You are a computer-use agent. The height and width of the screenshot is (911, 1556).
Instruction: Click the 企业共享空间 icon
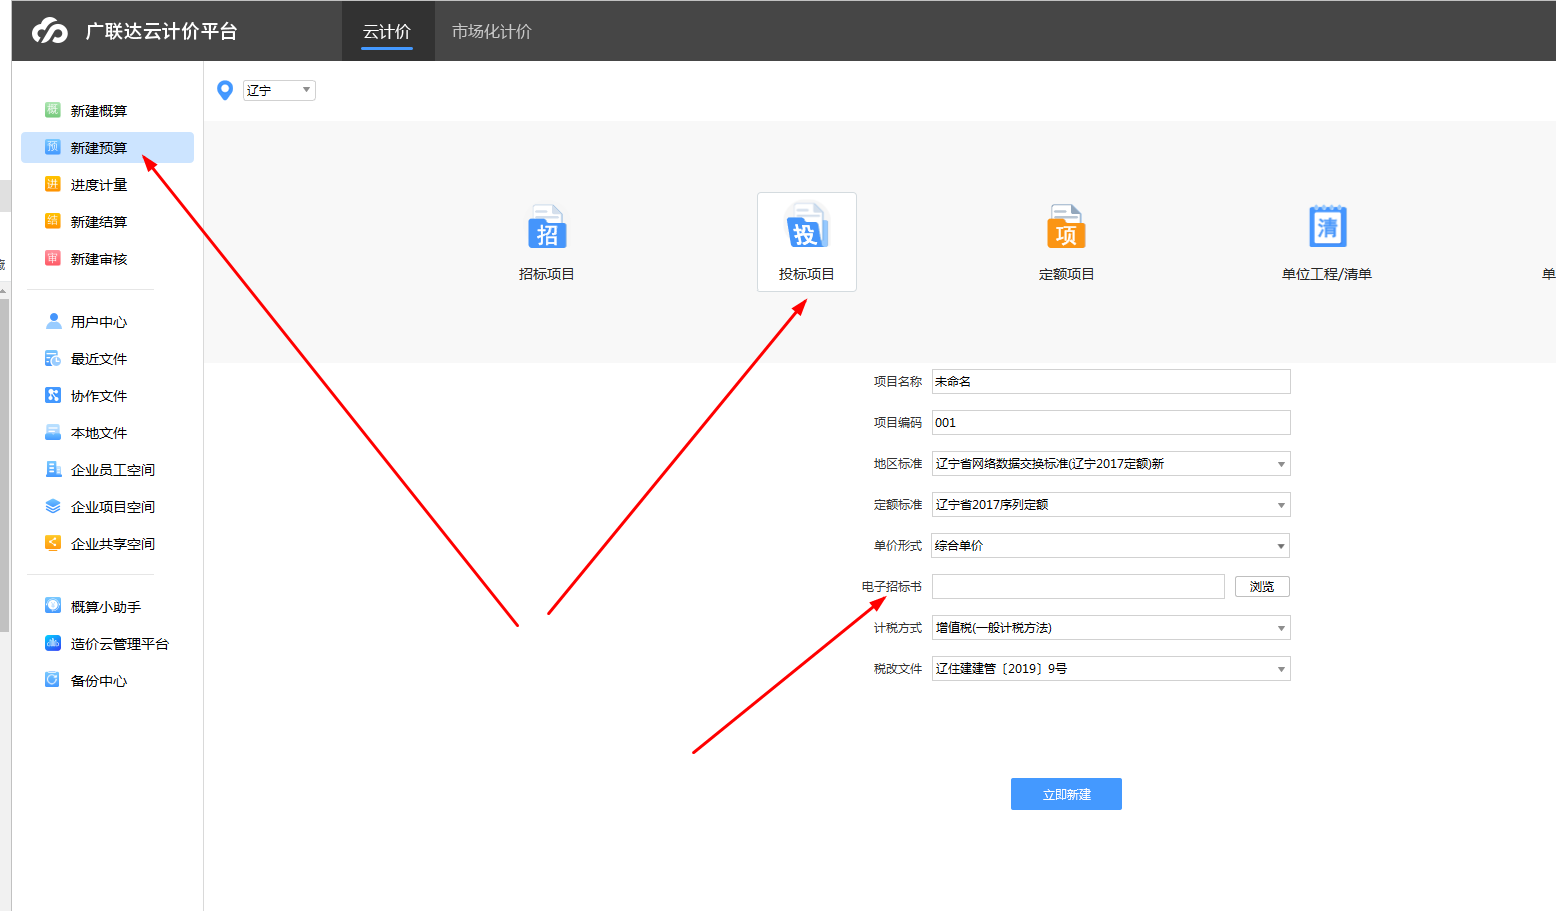pos(53,543)
